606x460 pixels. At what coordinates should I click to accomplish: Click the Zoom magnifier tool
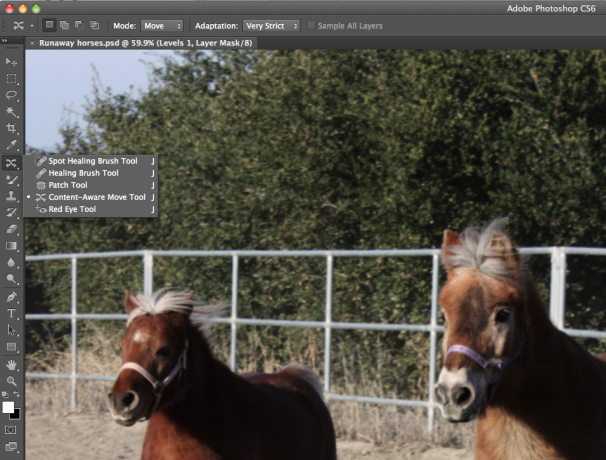click(x=12, y=381)
